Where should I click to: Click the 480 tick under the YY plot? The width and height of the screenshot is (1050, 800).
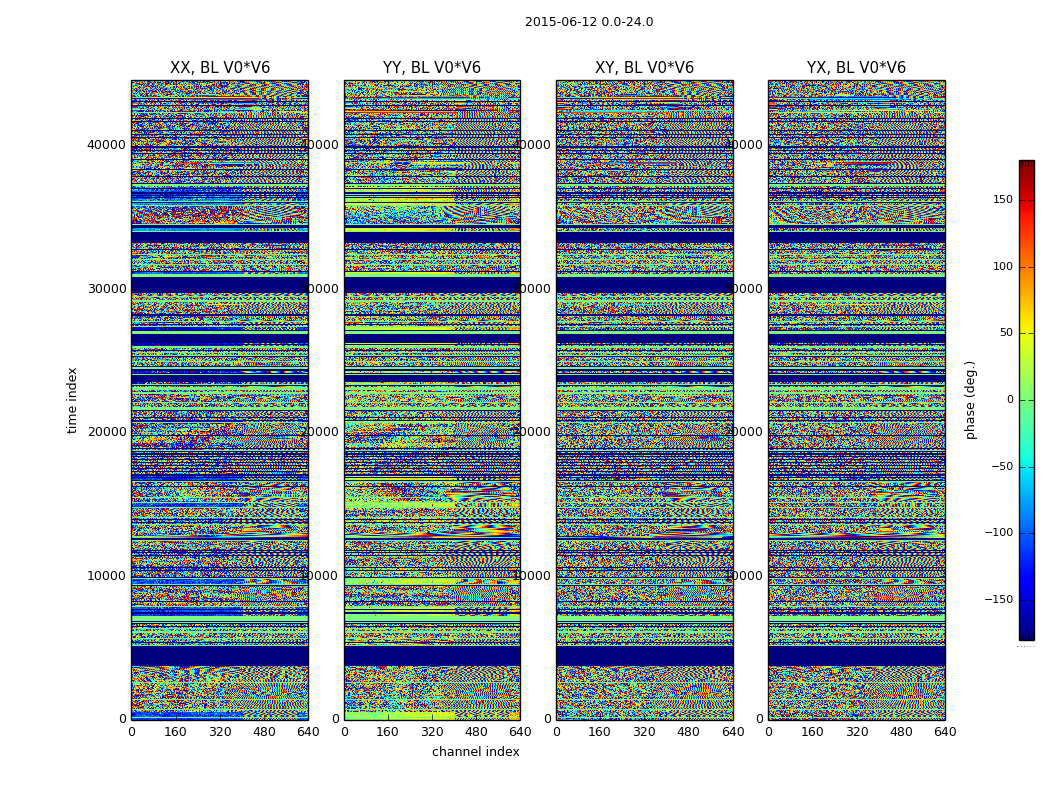(x=476, y=732)
